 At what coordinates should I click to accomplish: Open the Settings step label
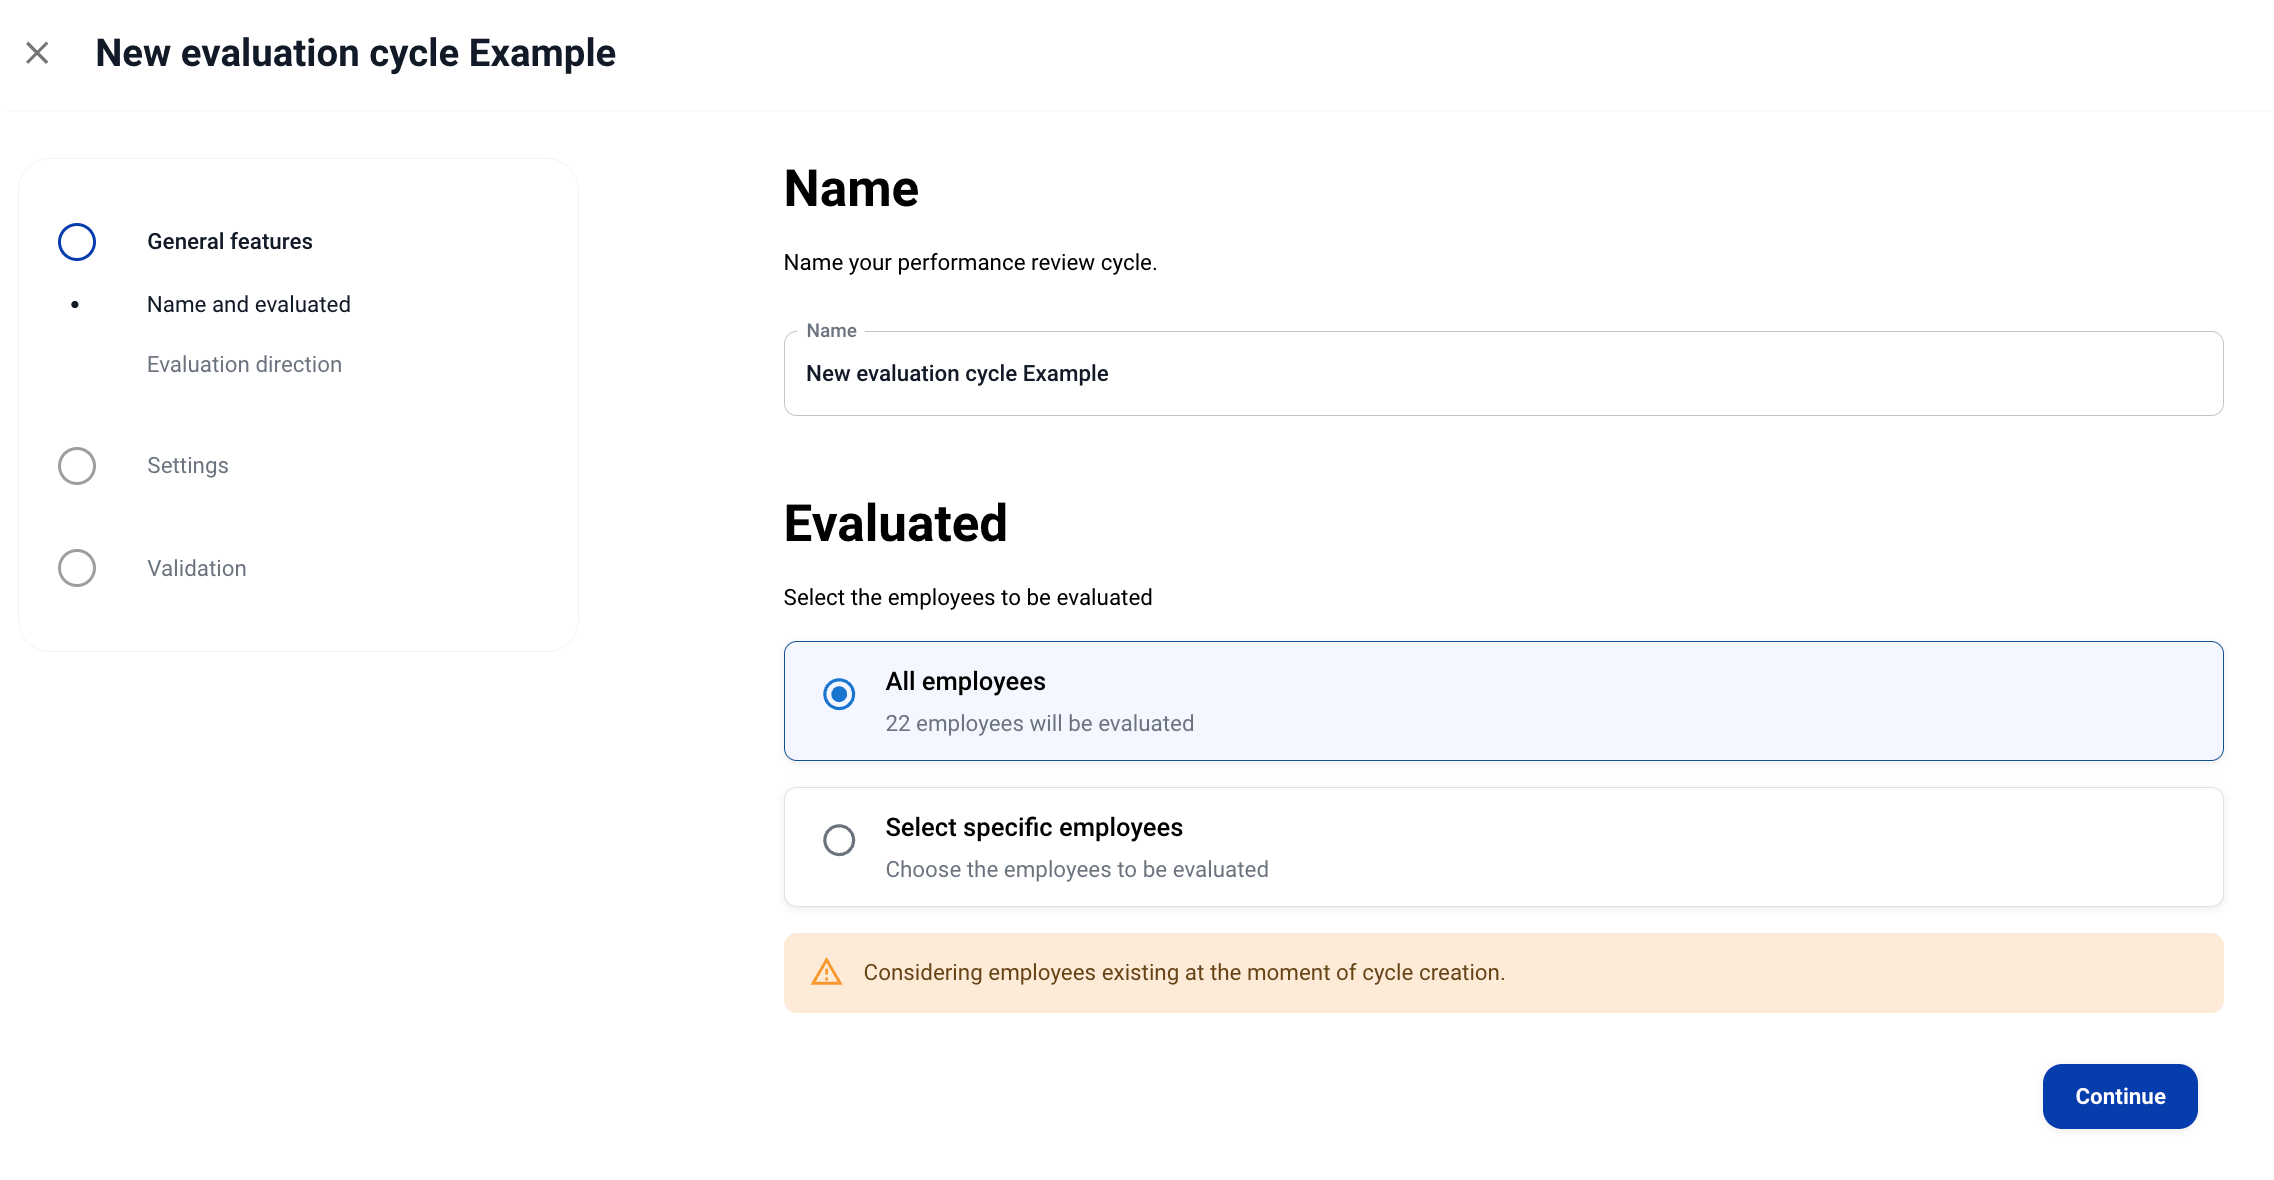click(x=188, y=466)
